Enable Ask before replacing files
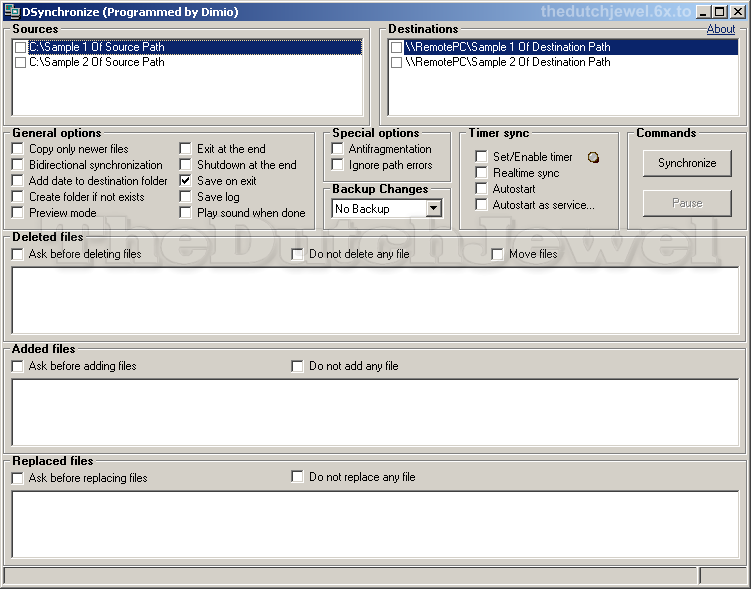Viewport: 751px width, 589px height. [18, 478]
